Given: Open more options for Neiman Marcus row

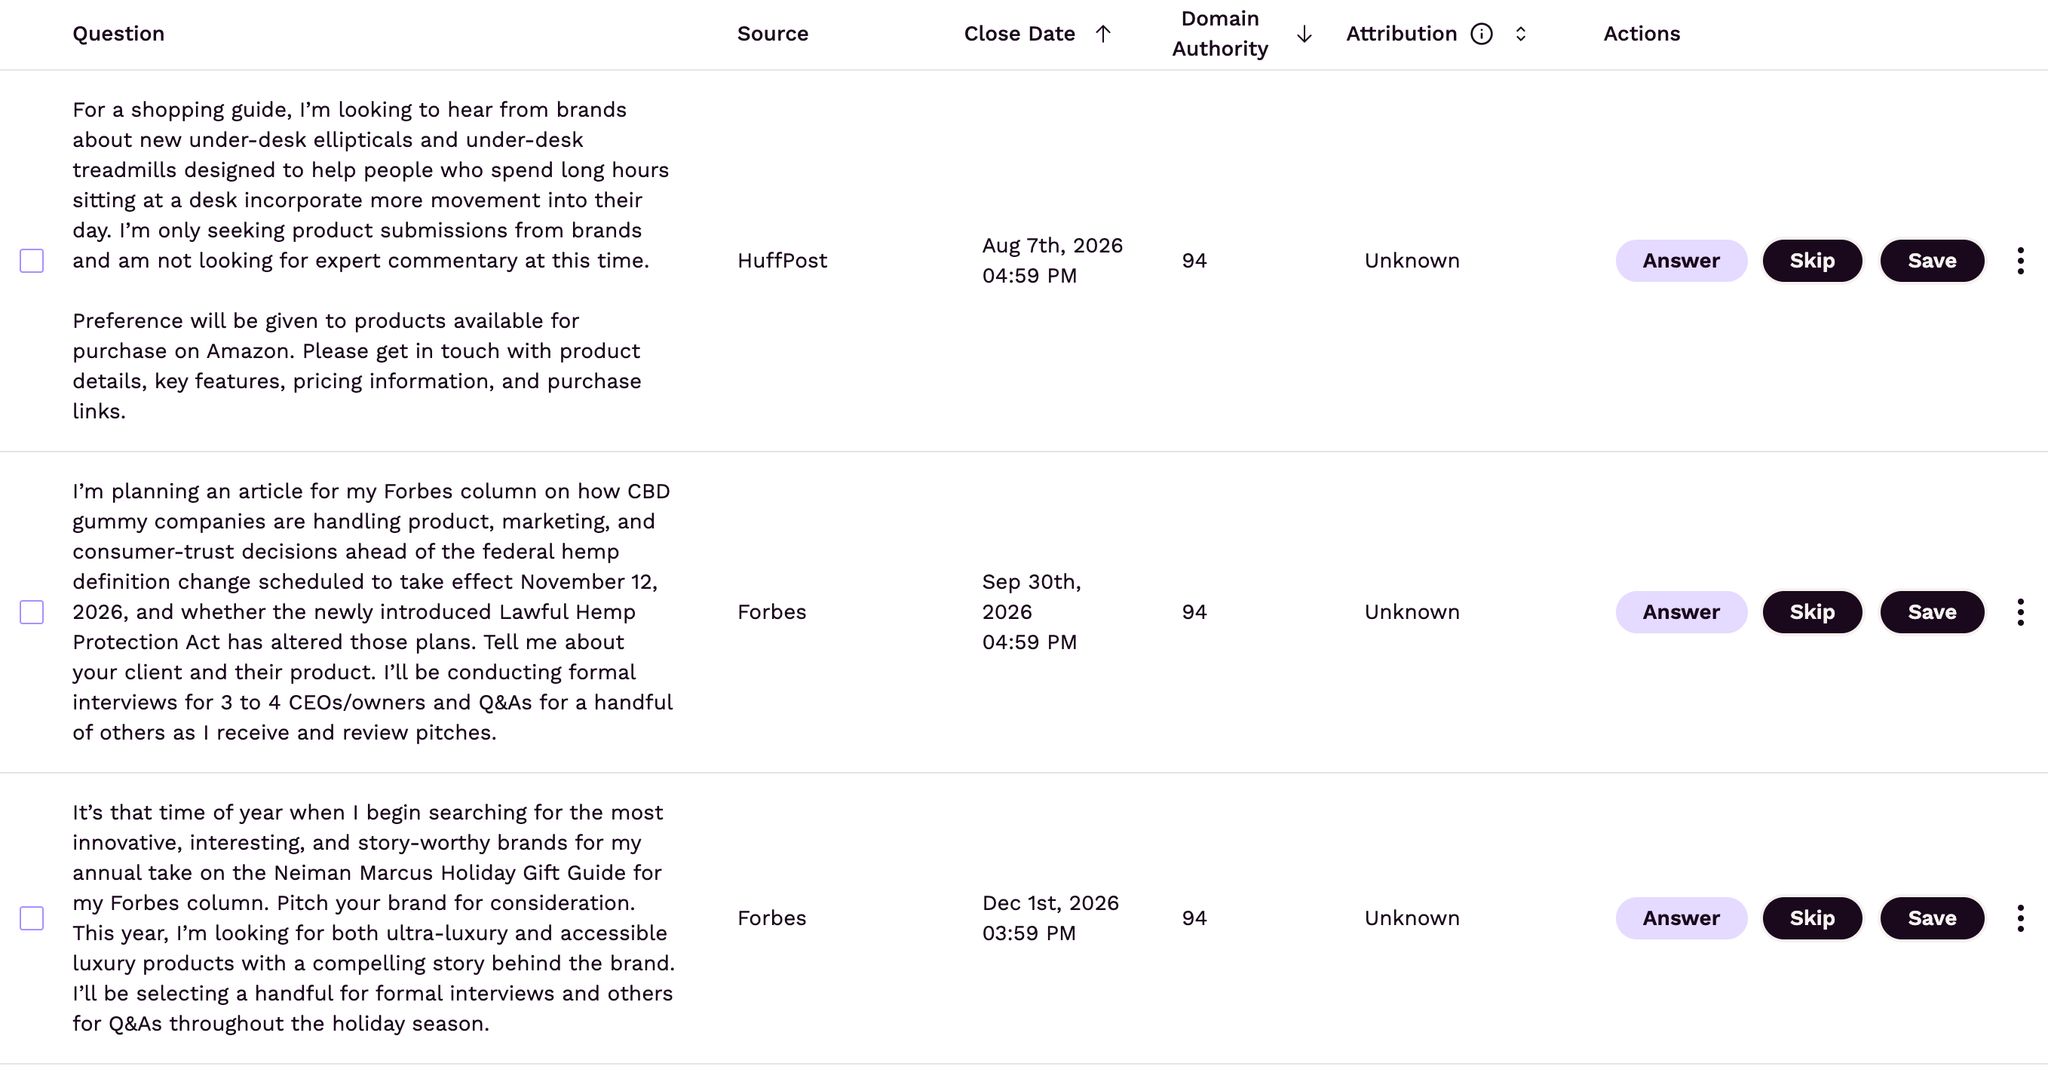Looking at the screenshot, I should pyautogui.click(x=2021, y=918).
